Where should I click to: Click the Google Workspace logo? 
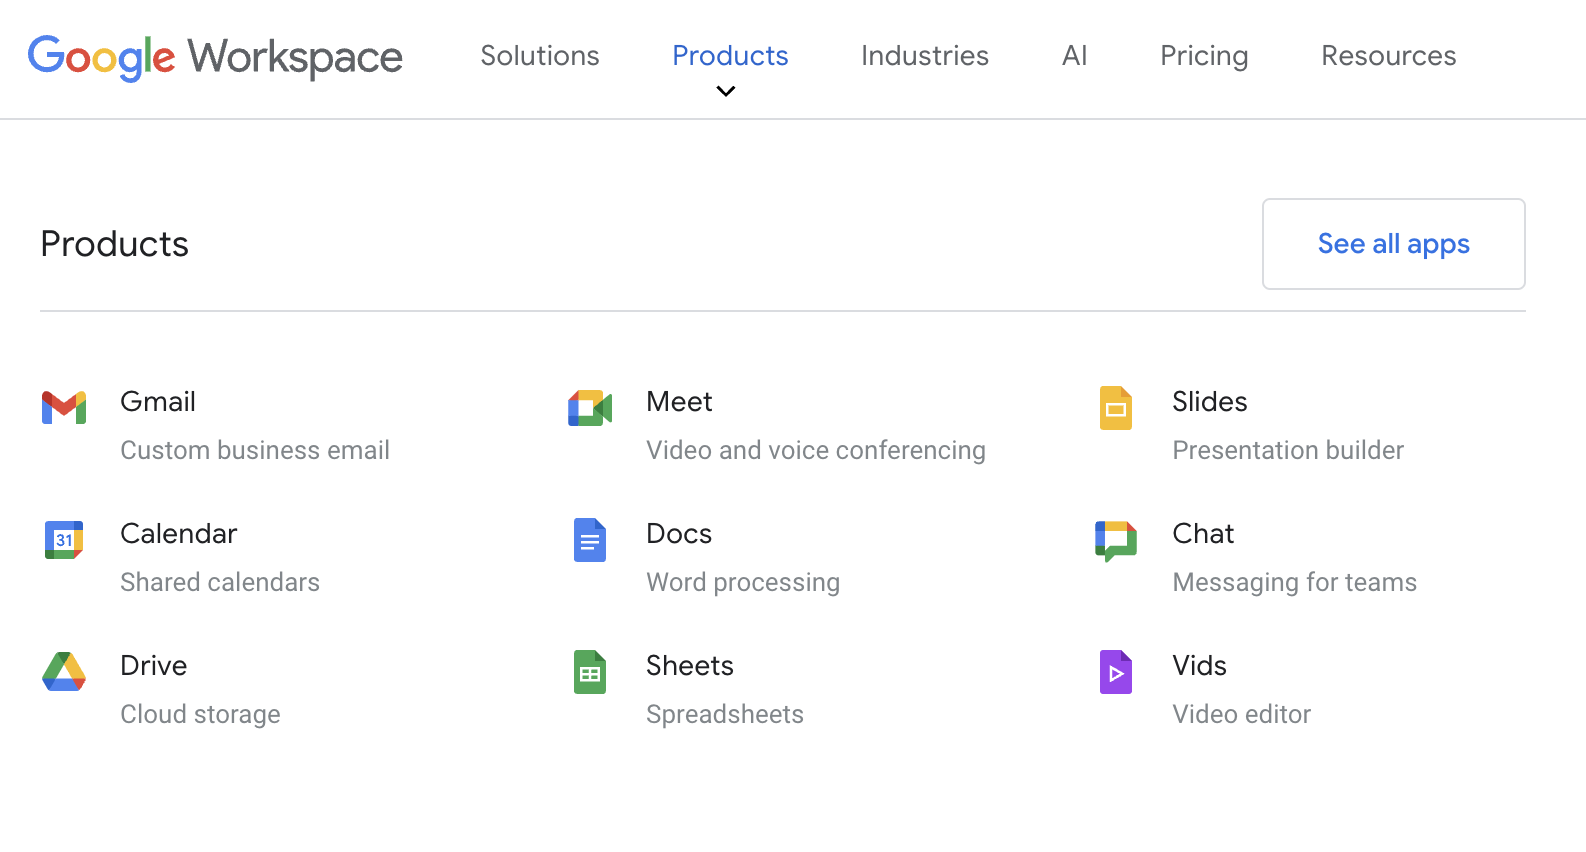click(x=215, y=57)
